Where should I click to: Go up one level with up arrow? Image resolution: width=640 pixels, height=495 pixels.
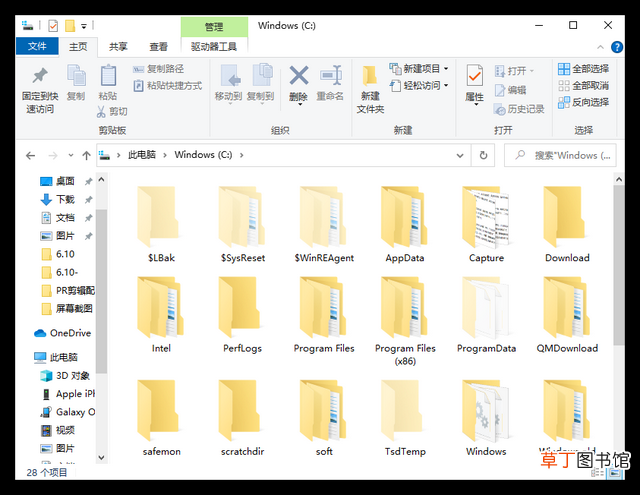[x=86, y=155]
